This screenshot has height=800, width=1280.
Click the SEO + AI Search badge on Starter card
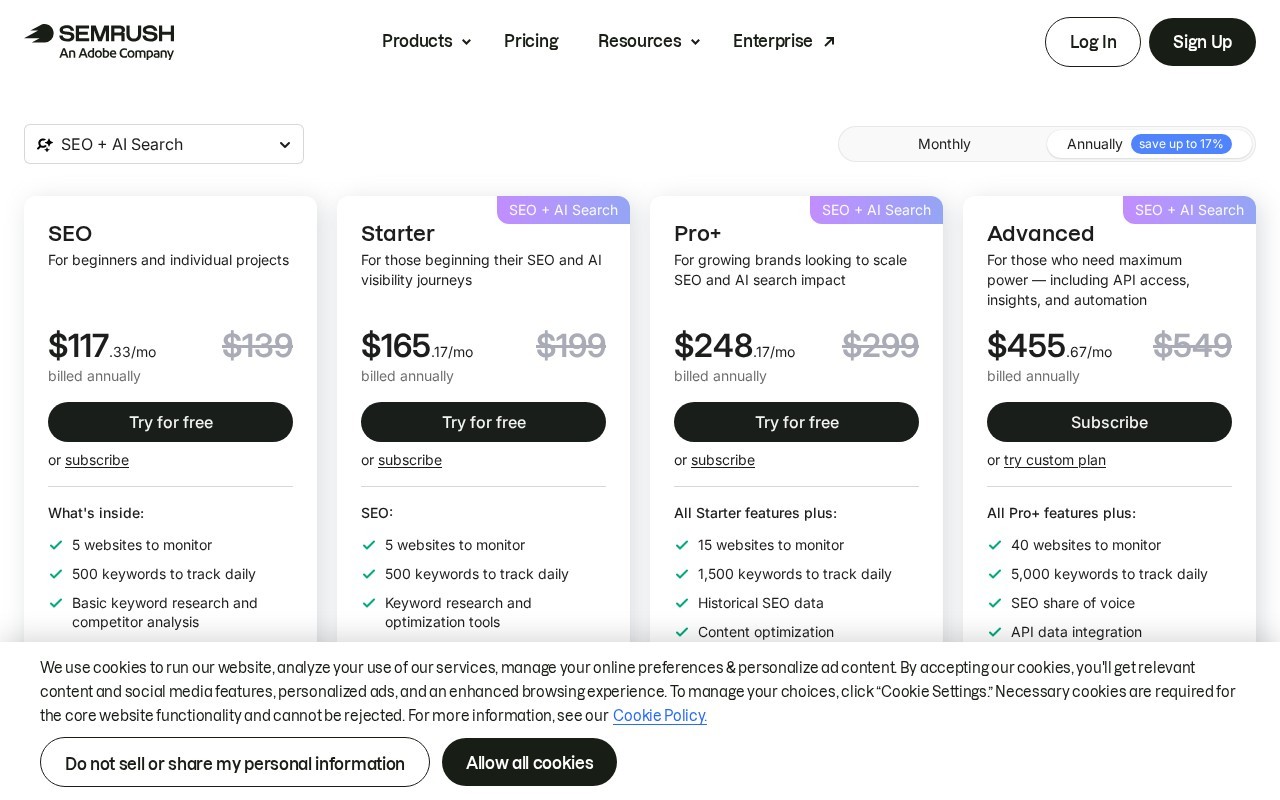pos(563,210)
